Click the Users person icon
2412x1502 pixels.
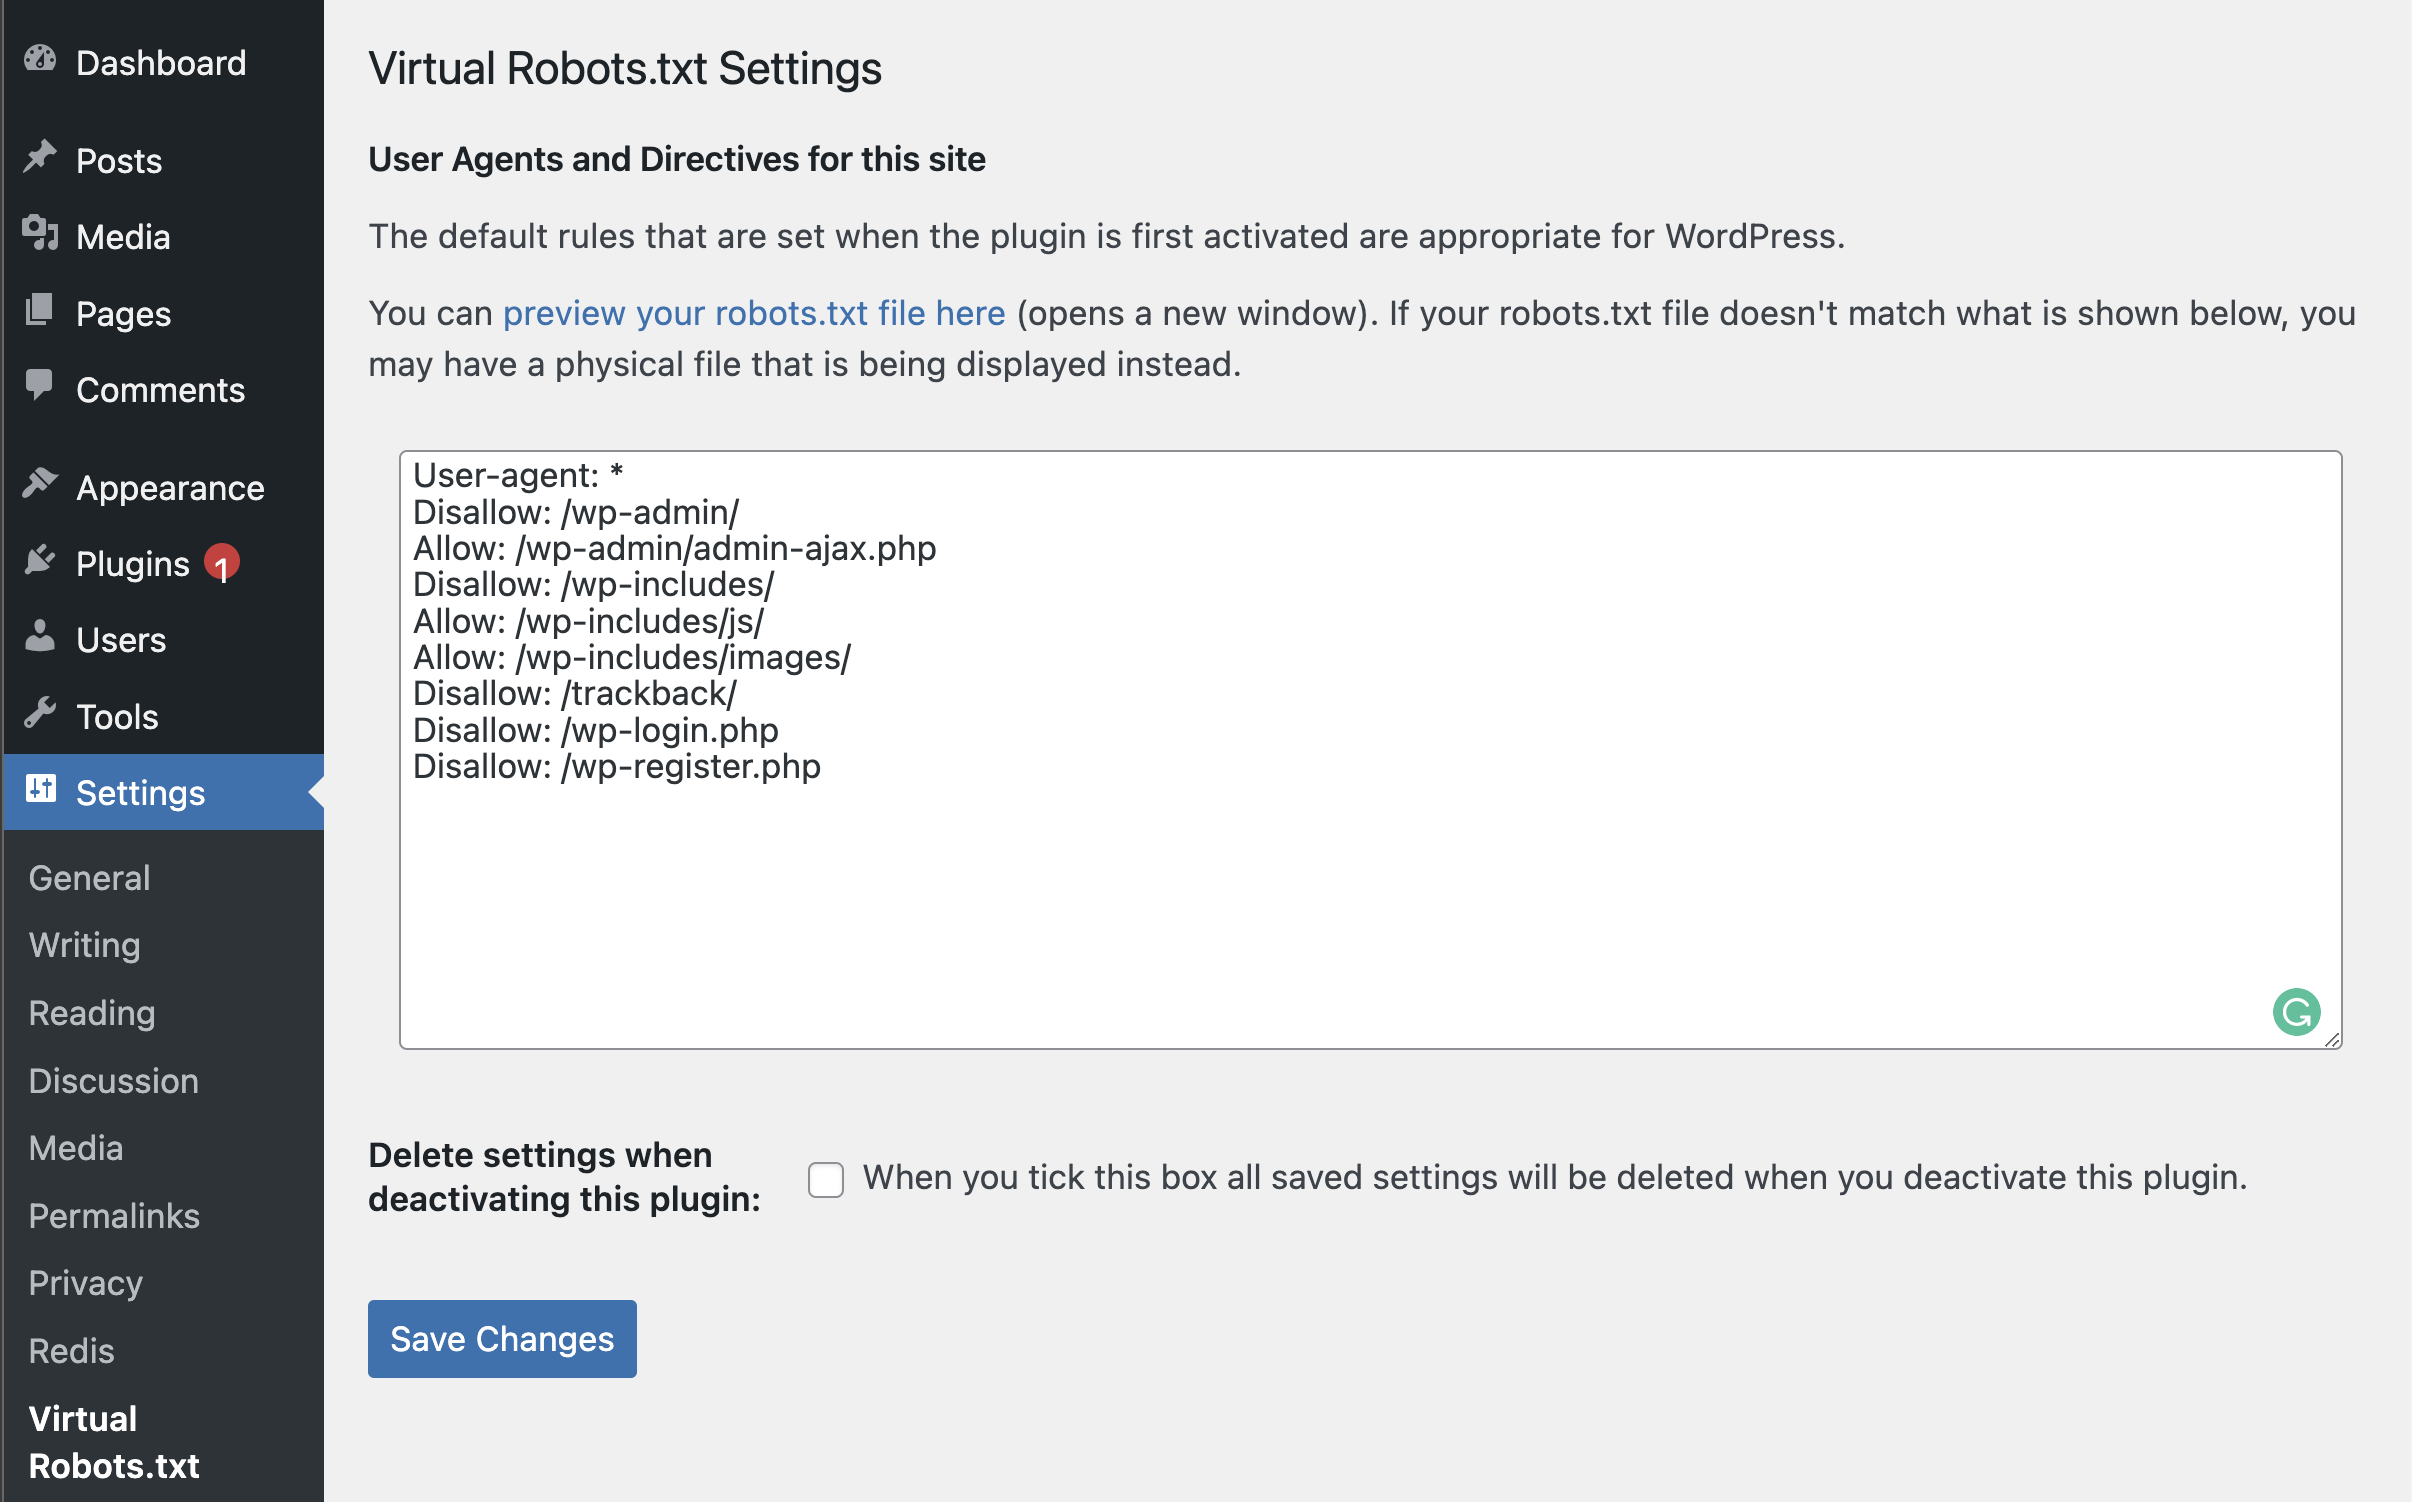(40, 637)
